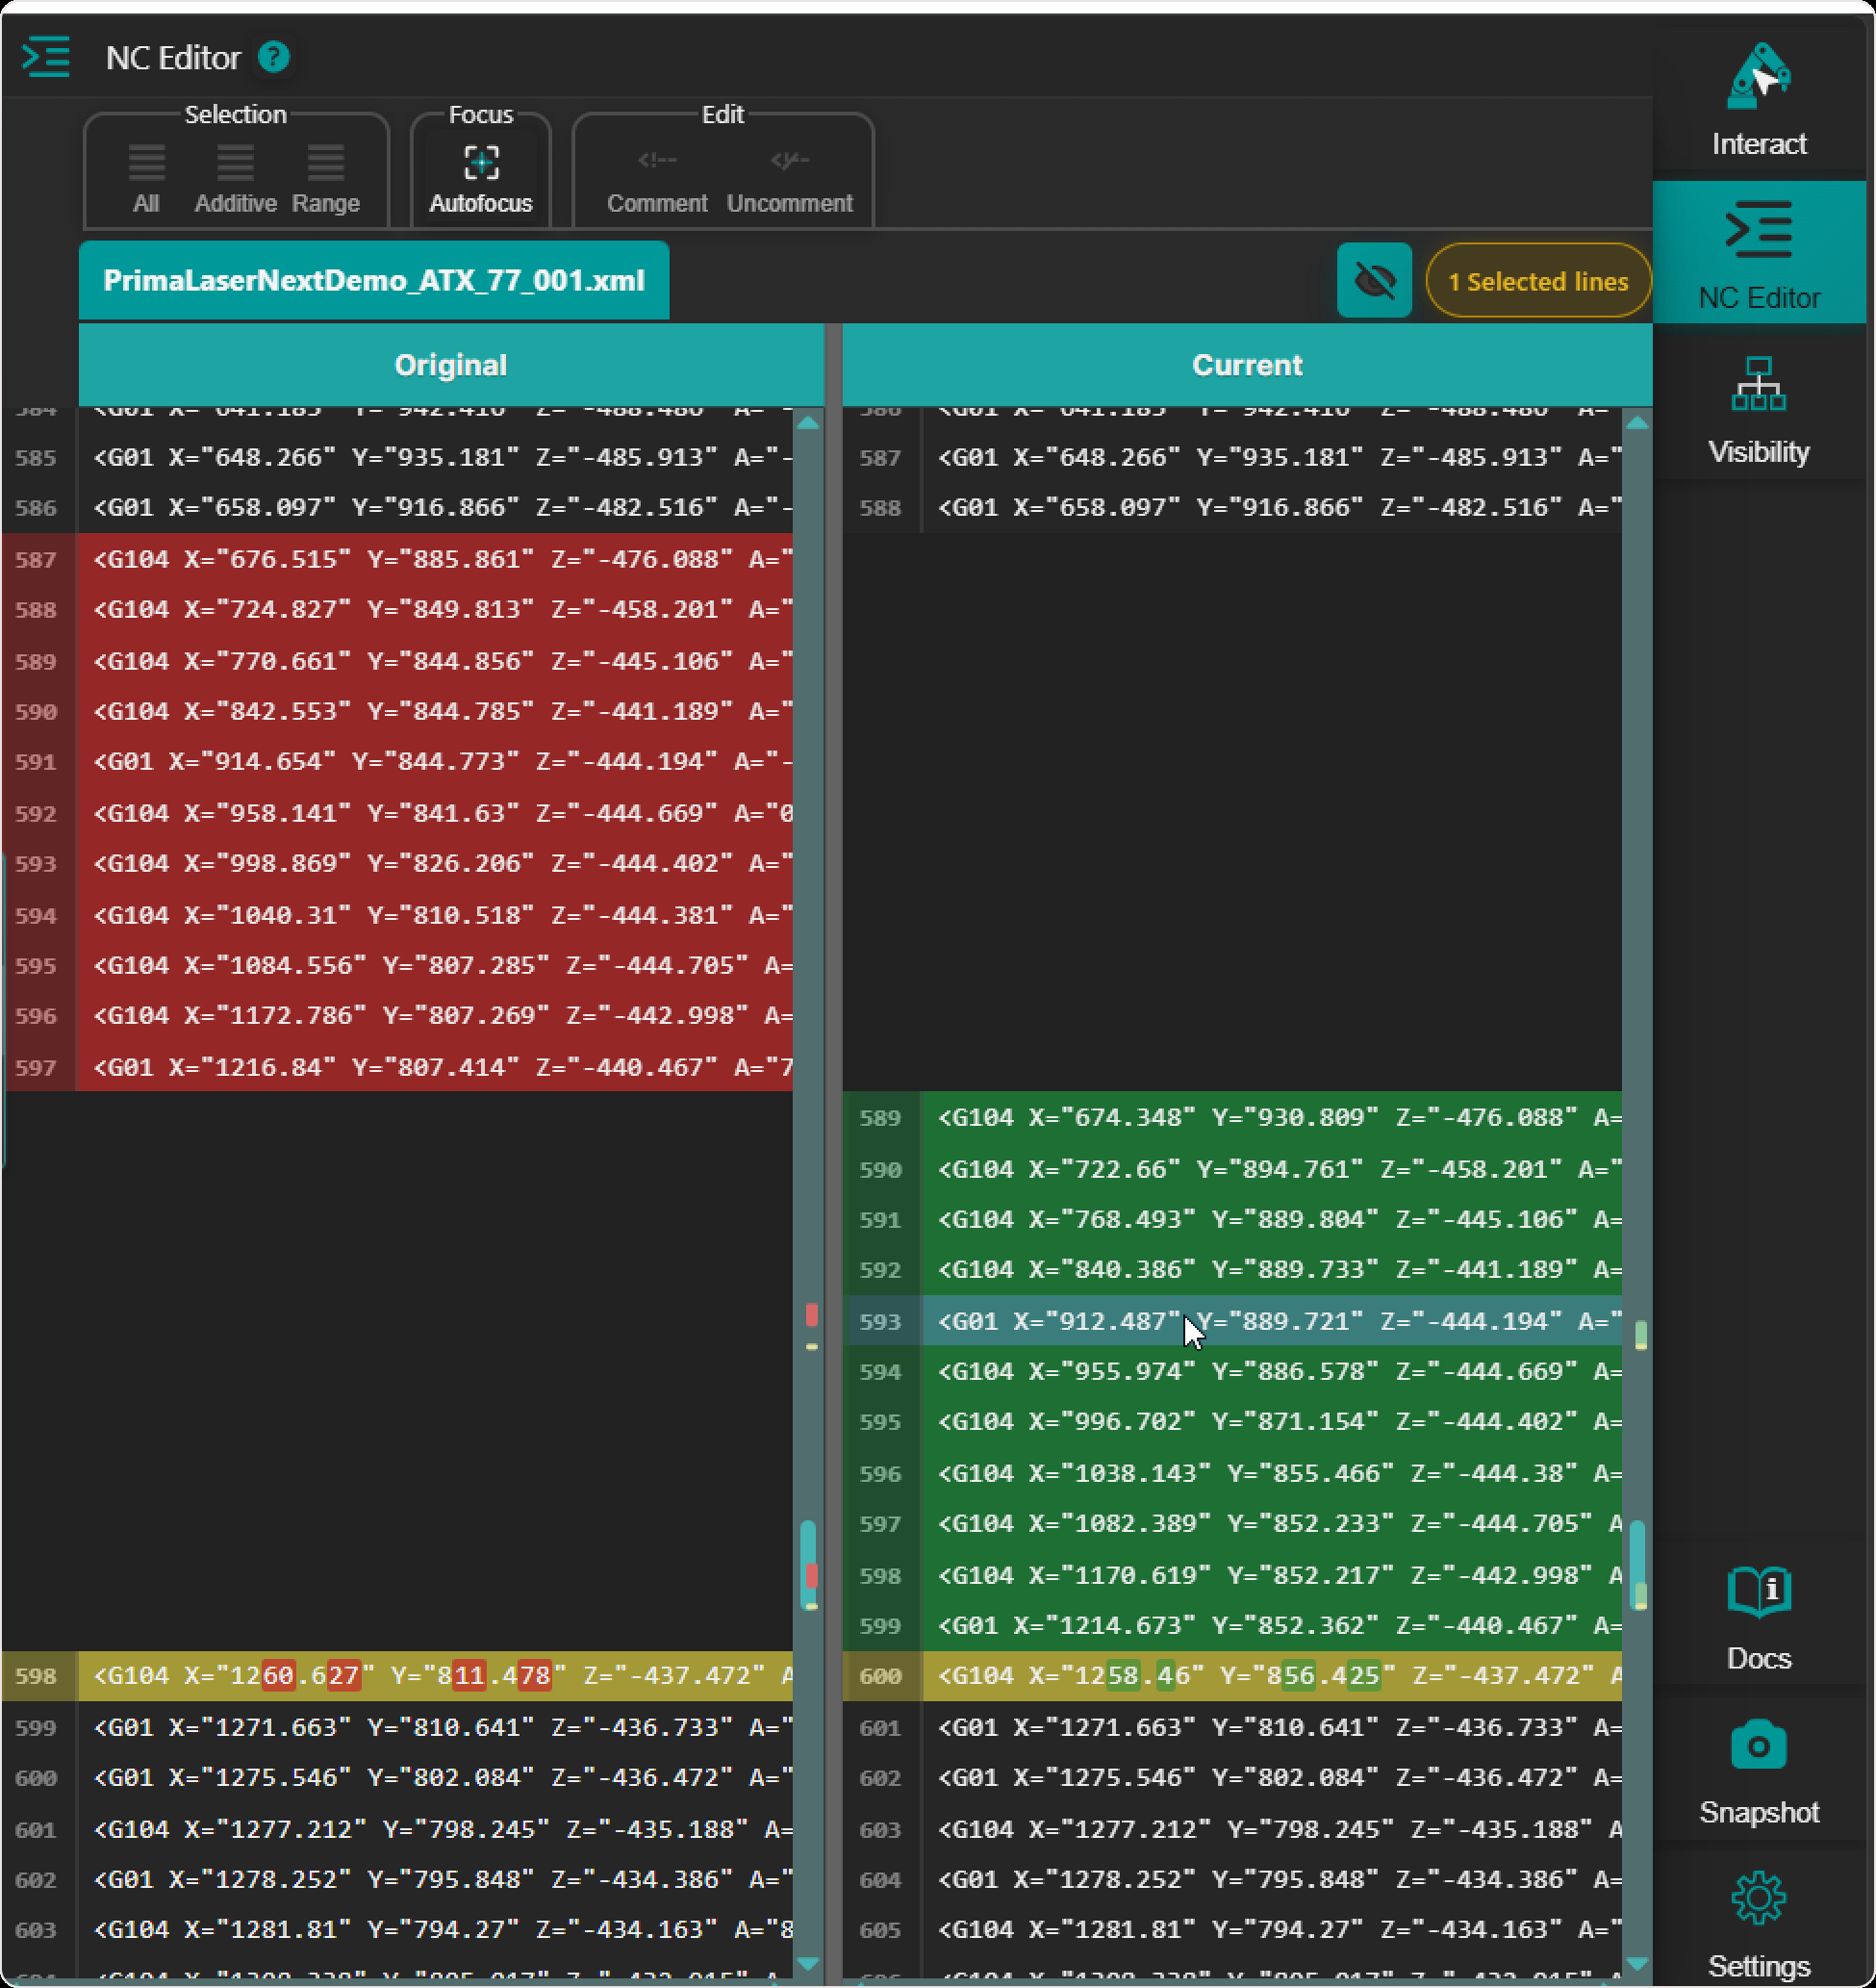Click the Original column header

[x=451, y=365]
